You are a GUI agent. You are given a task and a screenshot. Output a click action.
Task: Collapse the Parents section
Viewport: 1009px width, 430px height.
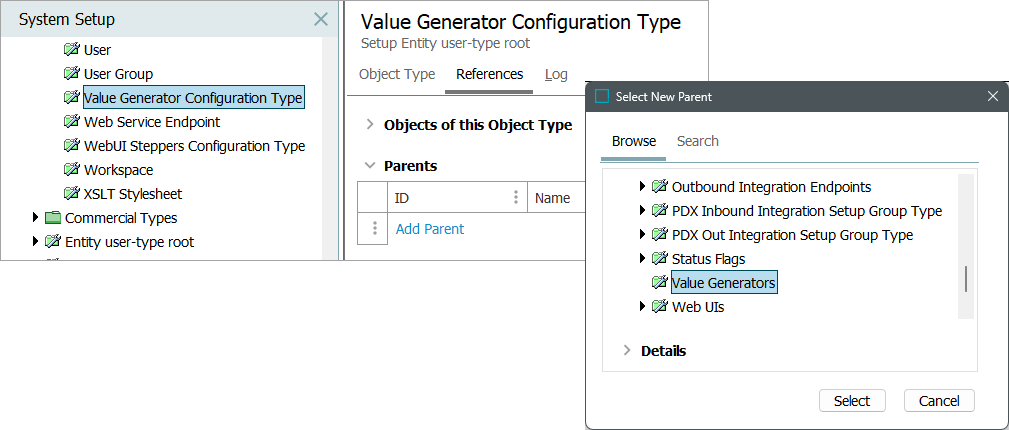[370, 166]
